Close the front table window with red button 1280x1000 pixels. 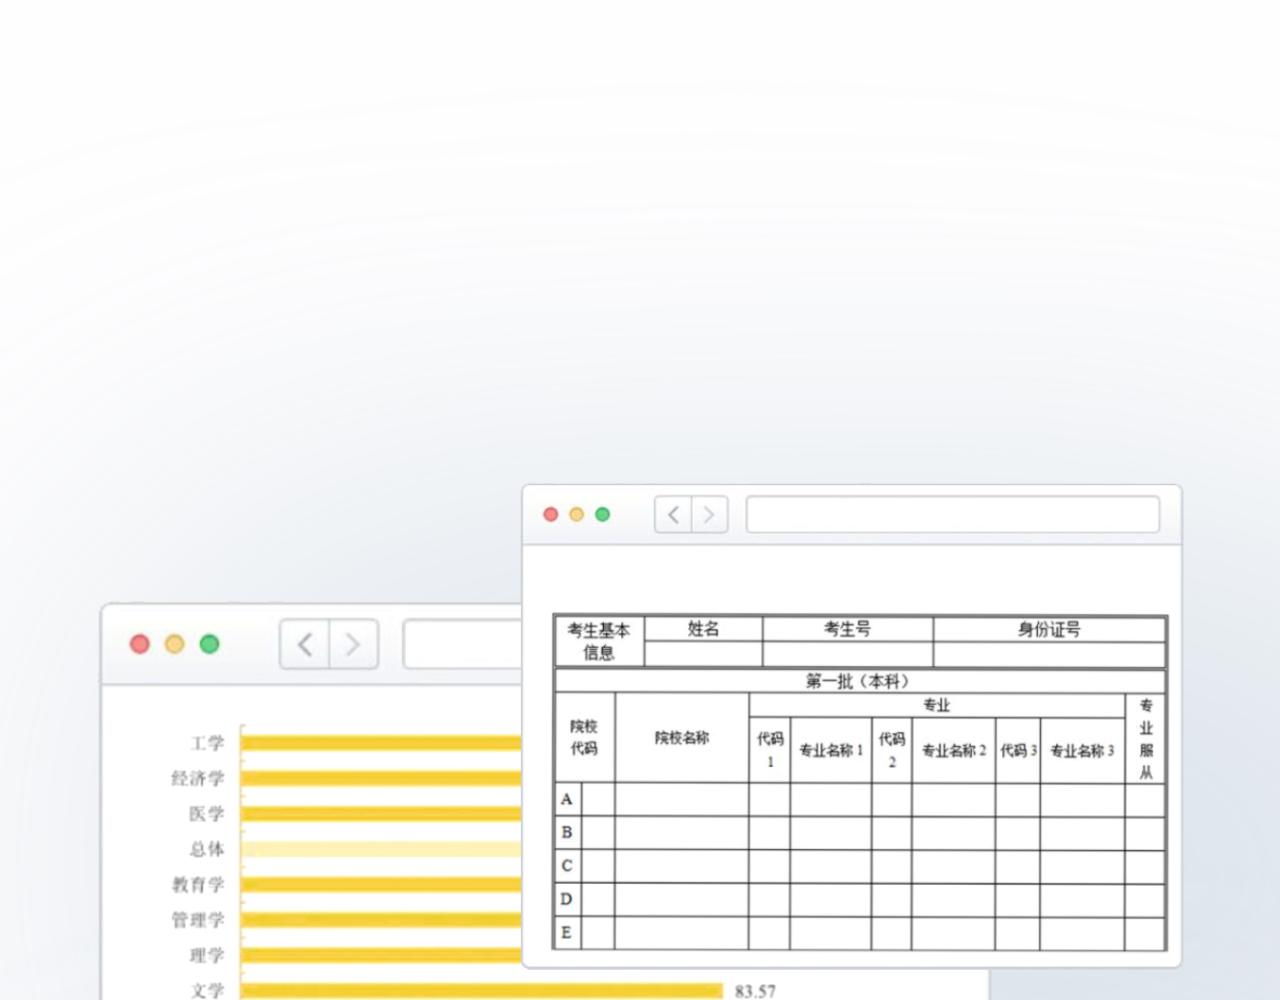[551, 514]
